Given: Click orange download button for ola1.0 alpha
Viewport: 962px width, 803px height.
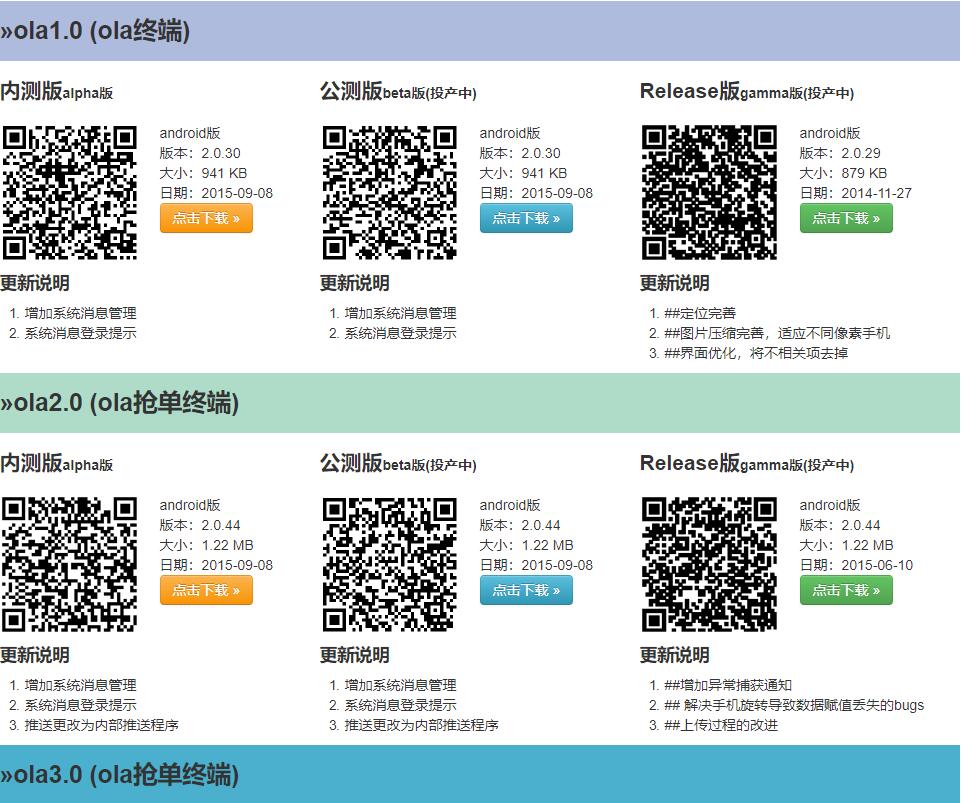Looking at the screenshot, I should [x=206, y=218].
